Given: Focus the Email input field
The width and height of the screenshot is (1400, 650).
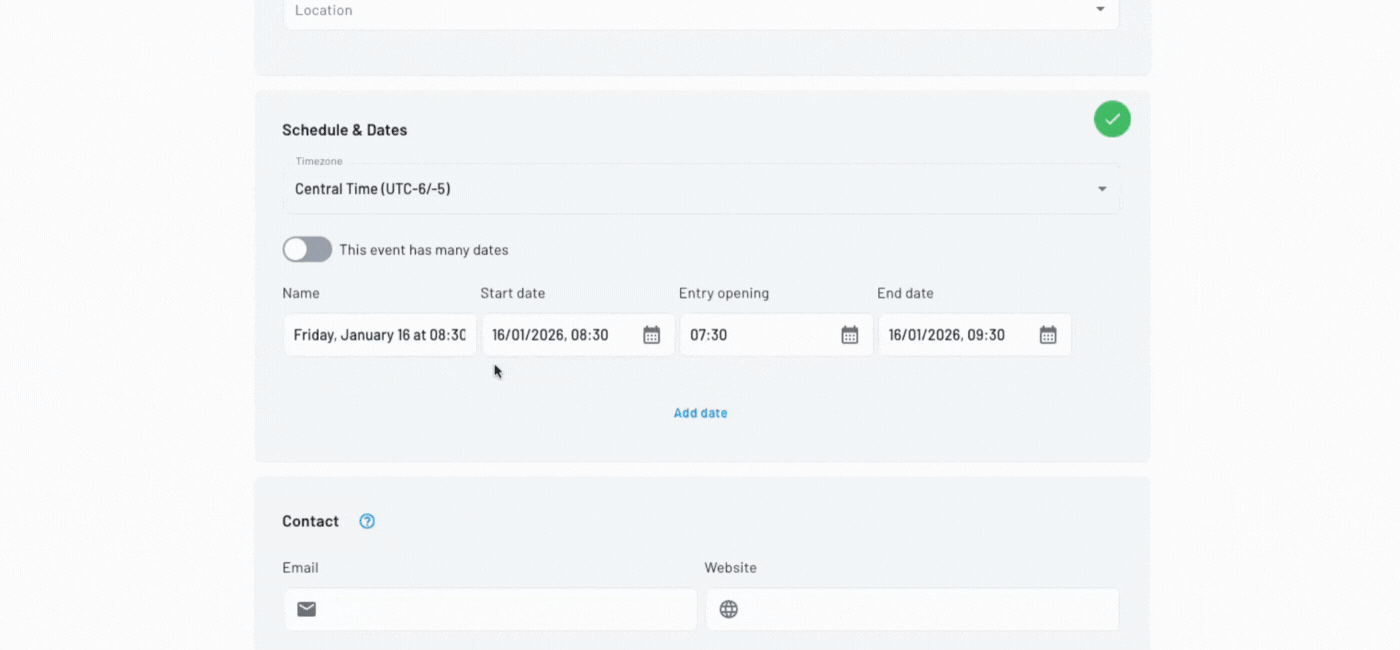Looking at the screenshot, I should click(x=505, y=609).
